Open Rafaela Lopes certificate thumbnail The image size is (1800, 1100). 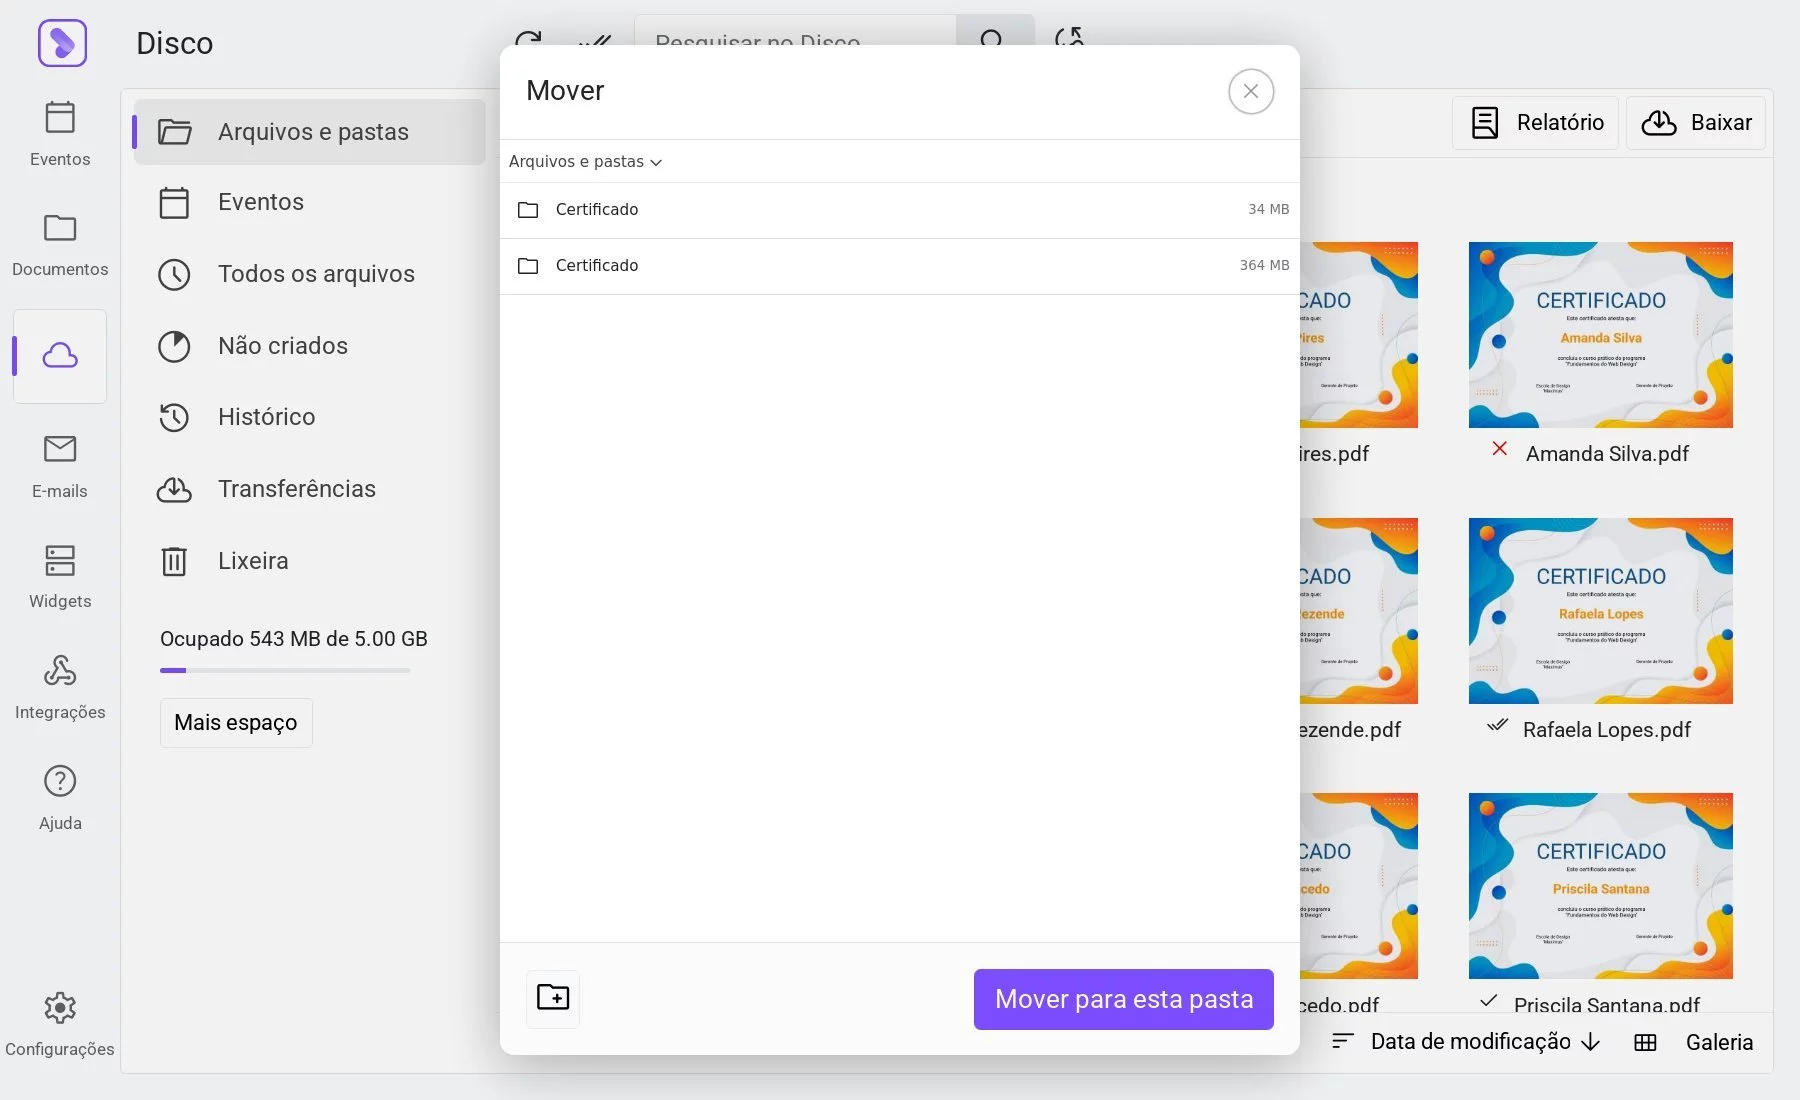(1600, 611)
